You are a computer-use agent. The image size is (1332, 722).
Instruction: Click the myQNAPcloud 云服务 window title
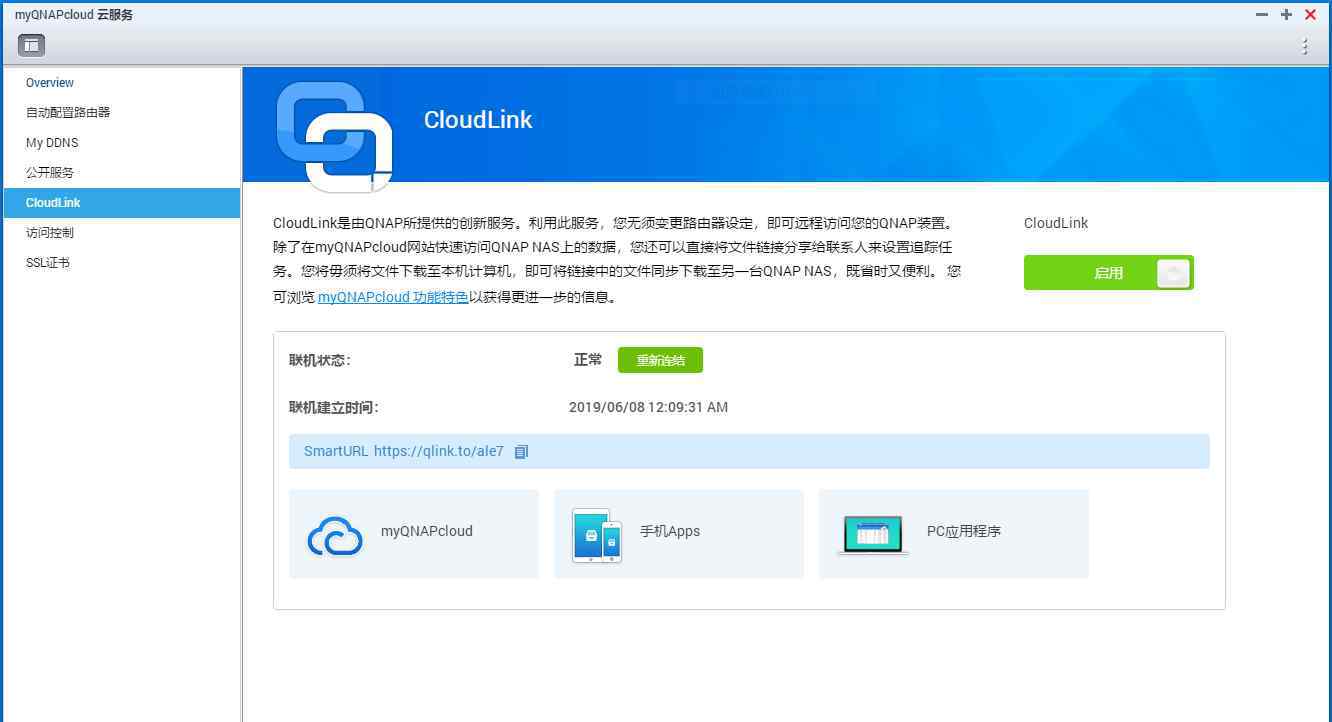pyautogui.click(x=74, y=15)
